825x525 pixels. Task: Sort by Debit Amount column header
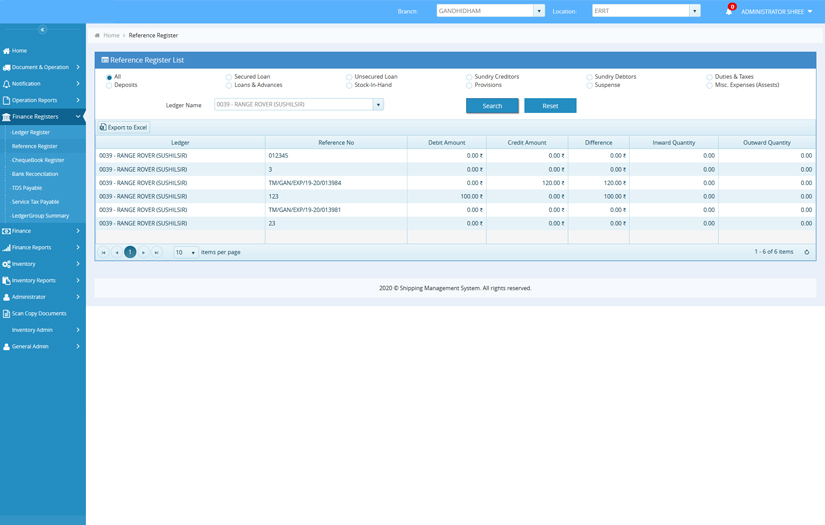447,143
